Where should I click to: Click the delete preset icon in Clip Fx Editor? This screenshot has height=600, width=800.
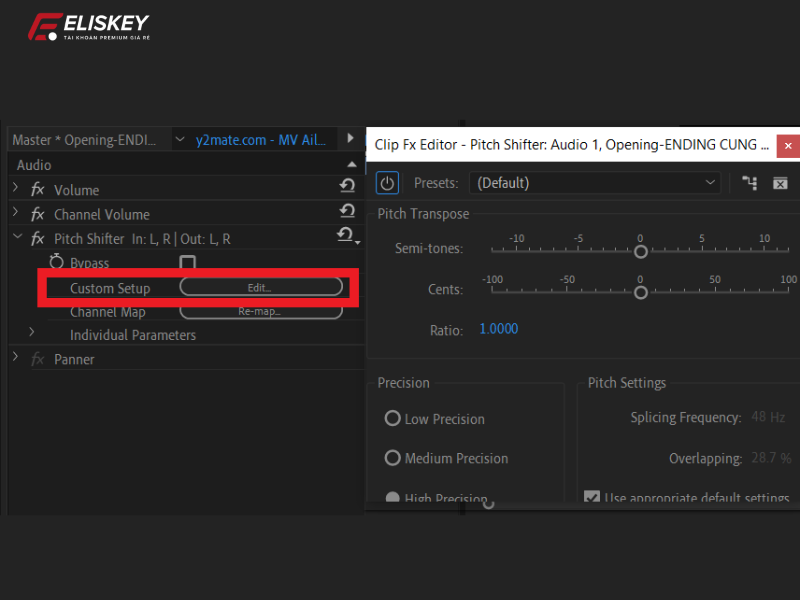(780, 183)
